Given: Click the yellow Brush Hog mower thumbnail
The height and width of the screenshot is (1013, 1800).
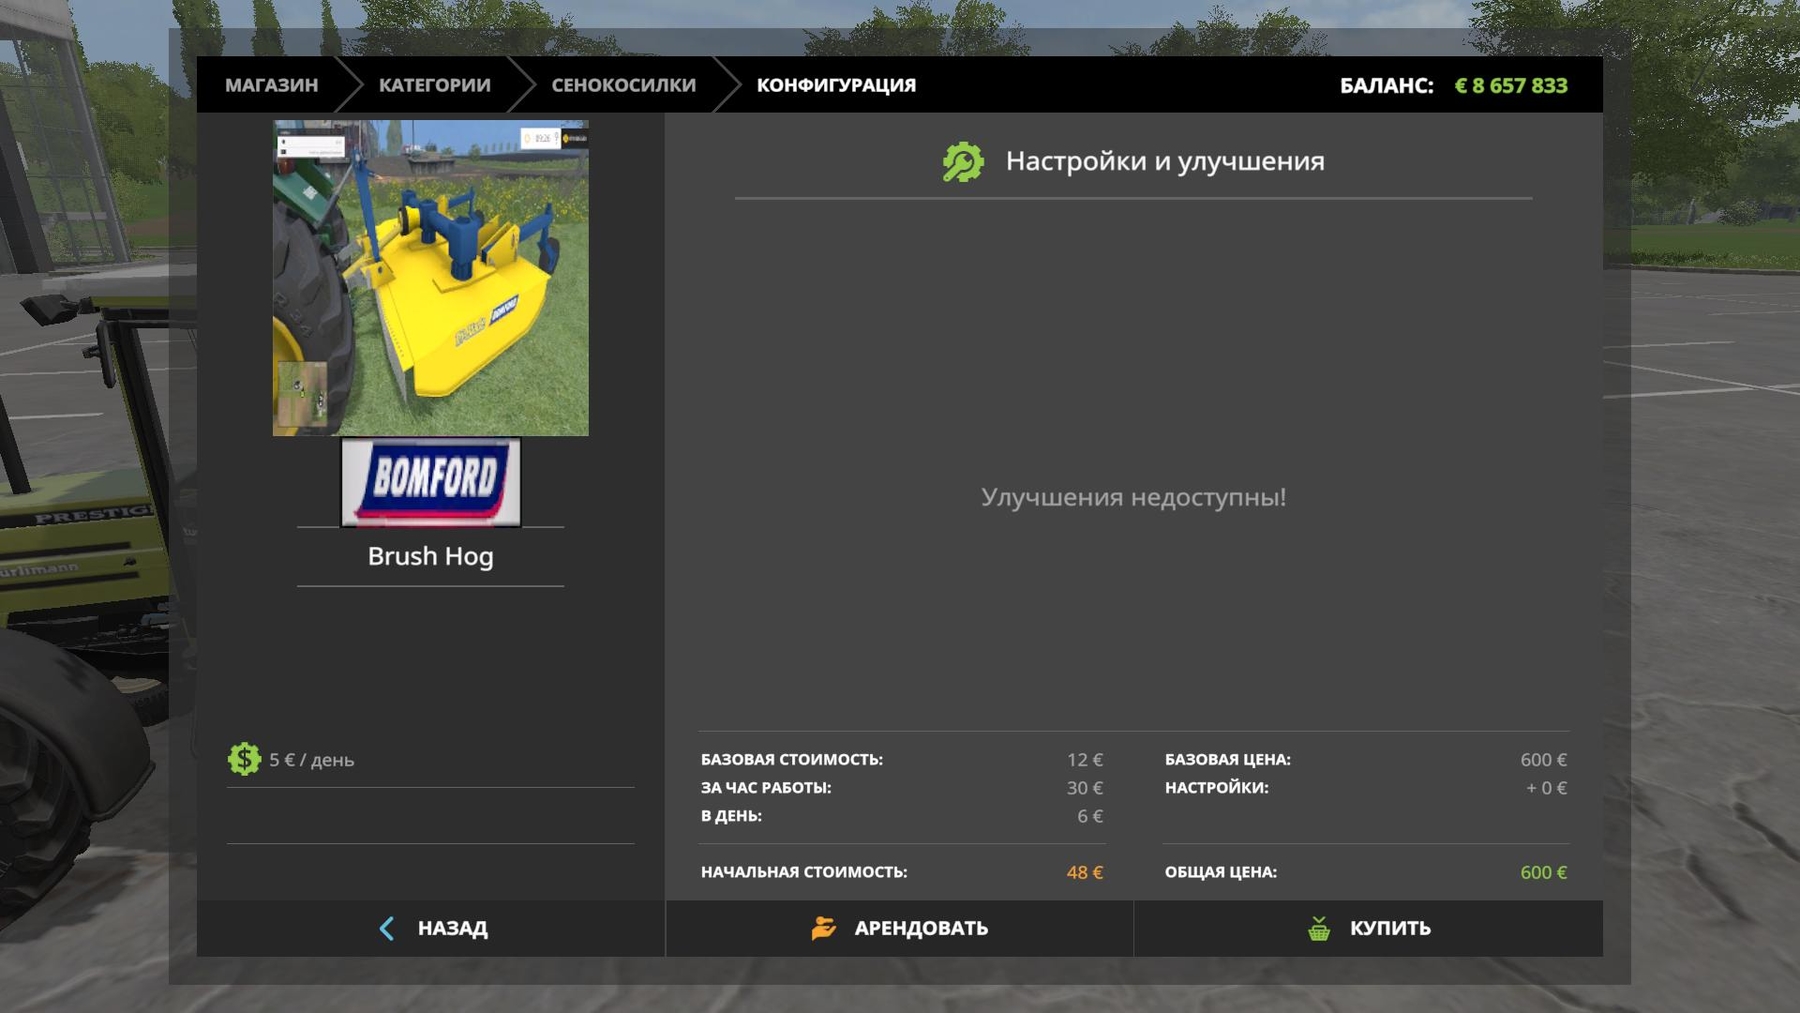Looking at the screenshot, I should click(431, 278).
